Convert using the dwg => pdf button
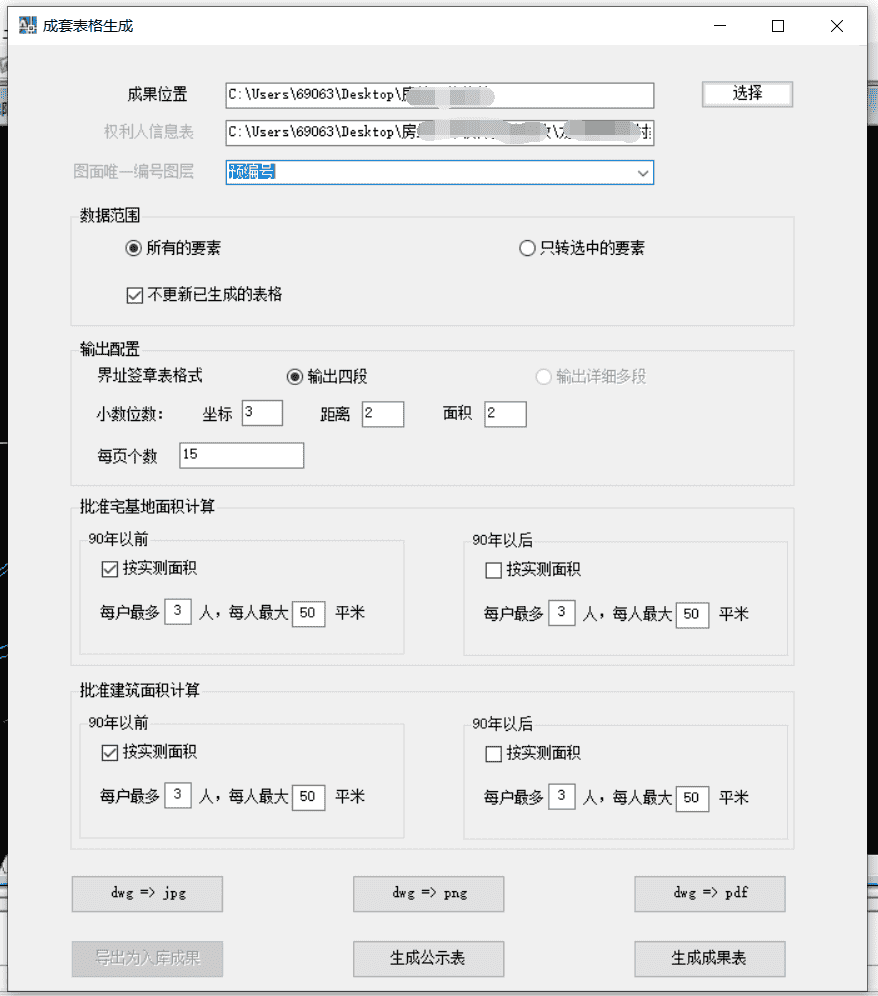 coord(709,894)
